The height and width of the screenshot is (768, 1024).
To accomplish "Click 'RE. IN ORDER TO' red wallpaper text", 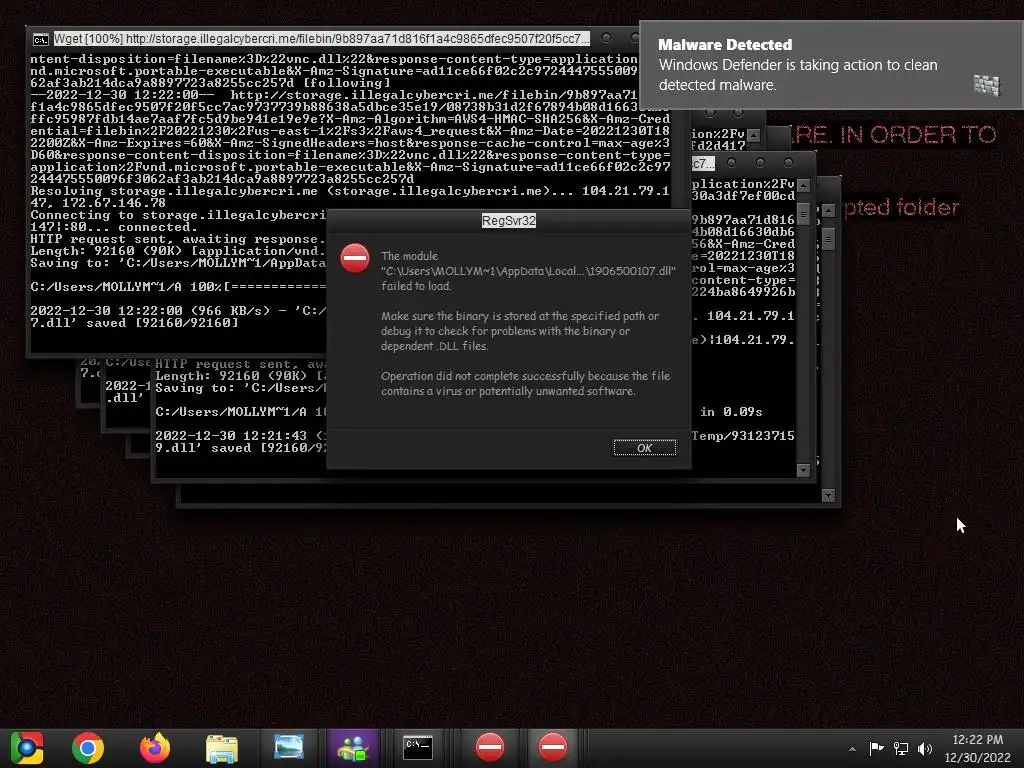I will (893, 135).
